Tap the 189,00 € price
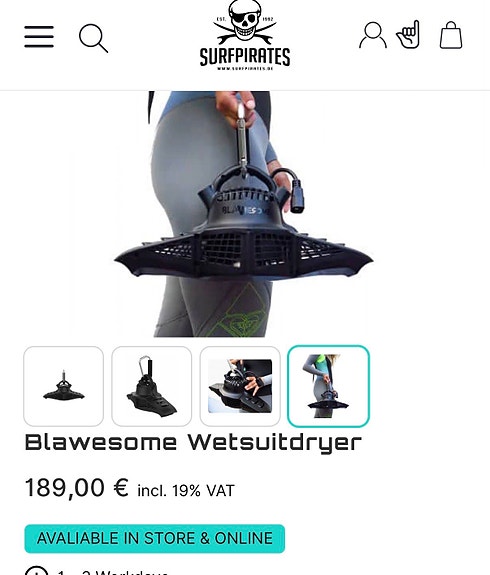 [77, 488]
